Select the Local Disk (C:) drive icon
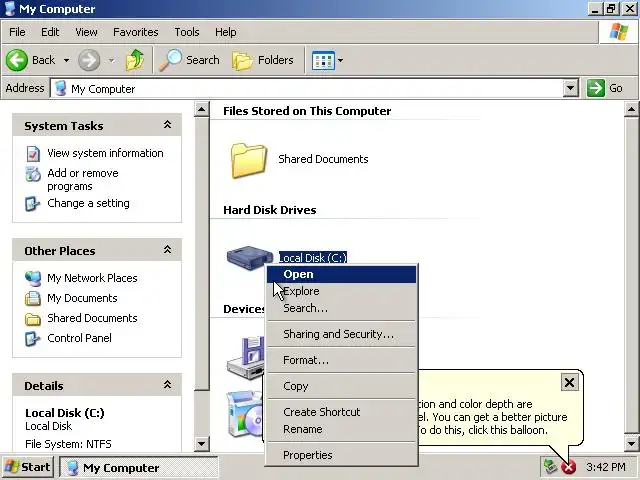 (x=249, y=258)
